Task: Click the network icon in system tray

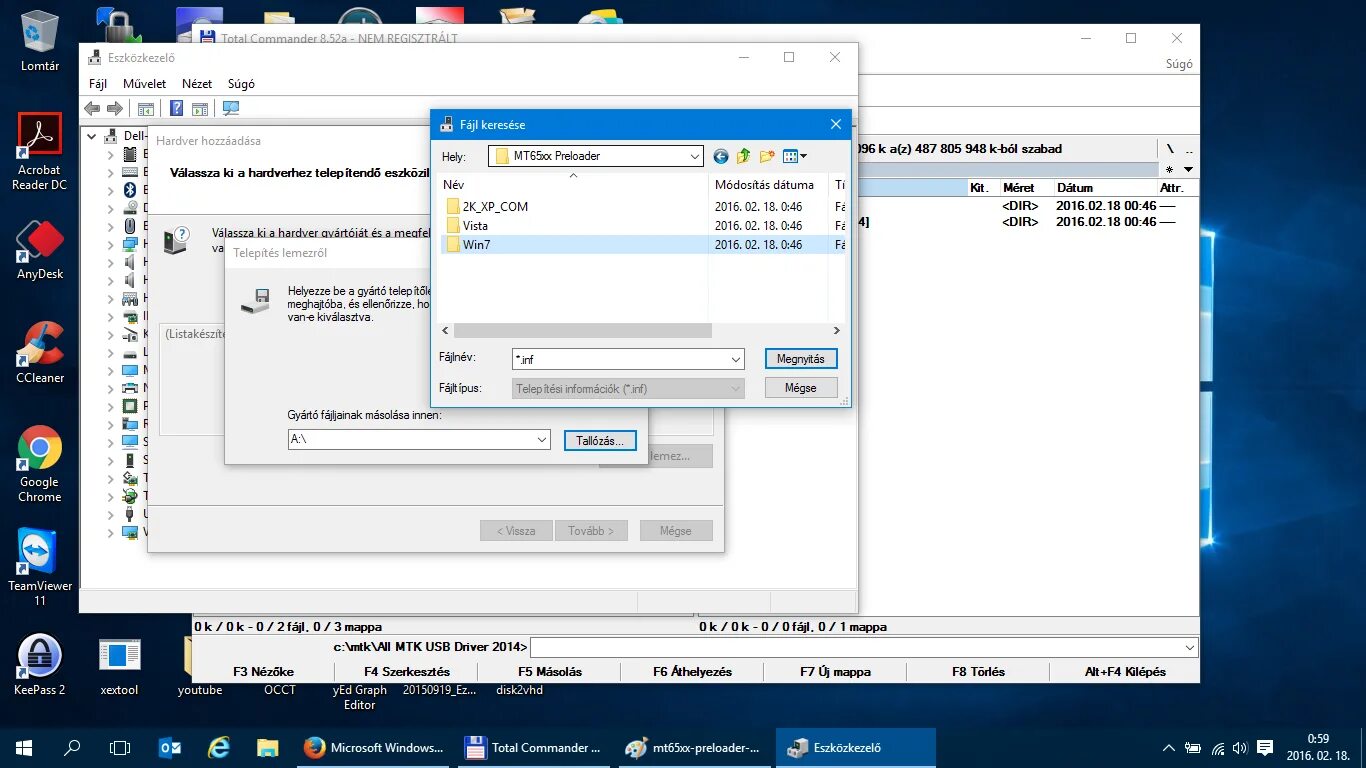Action: coord(1218,747)
